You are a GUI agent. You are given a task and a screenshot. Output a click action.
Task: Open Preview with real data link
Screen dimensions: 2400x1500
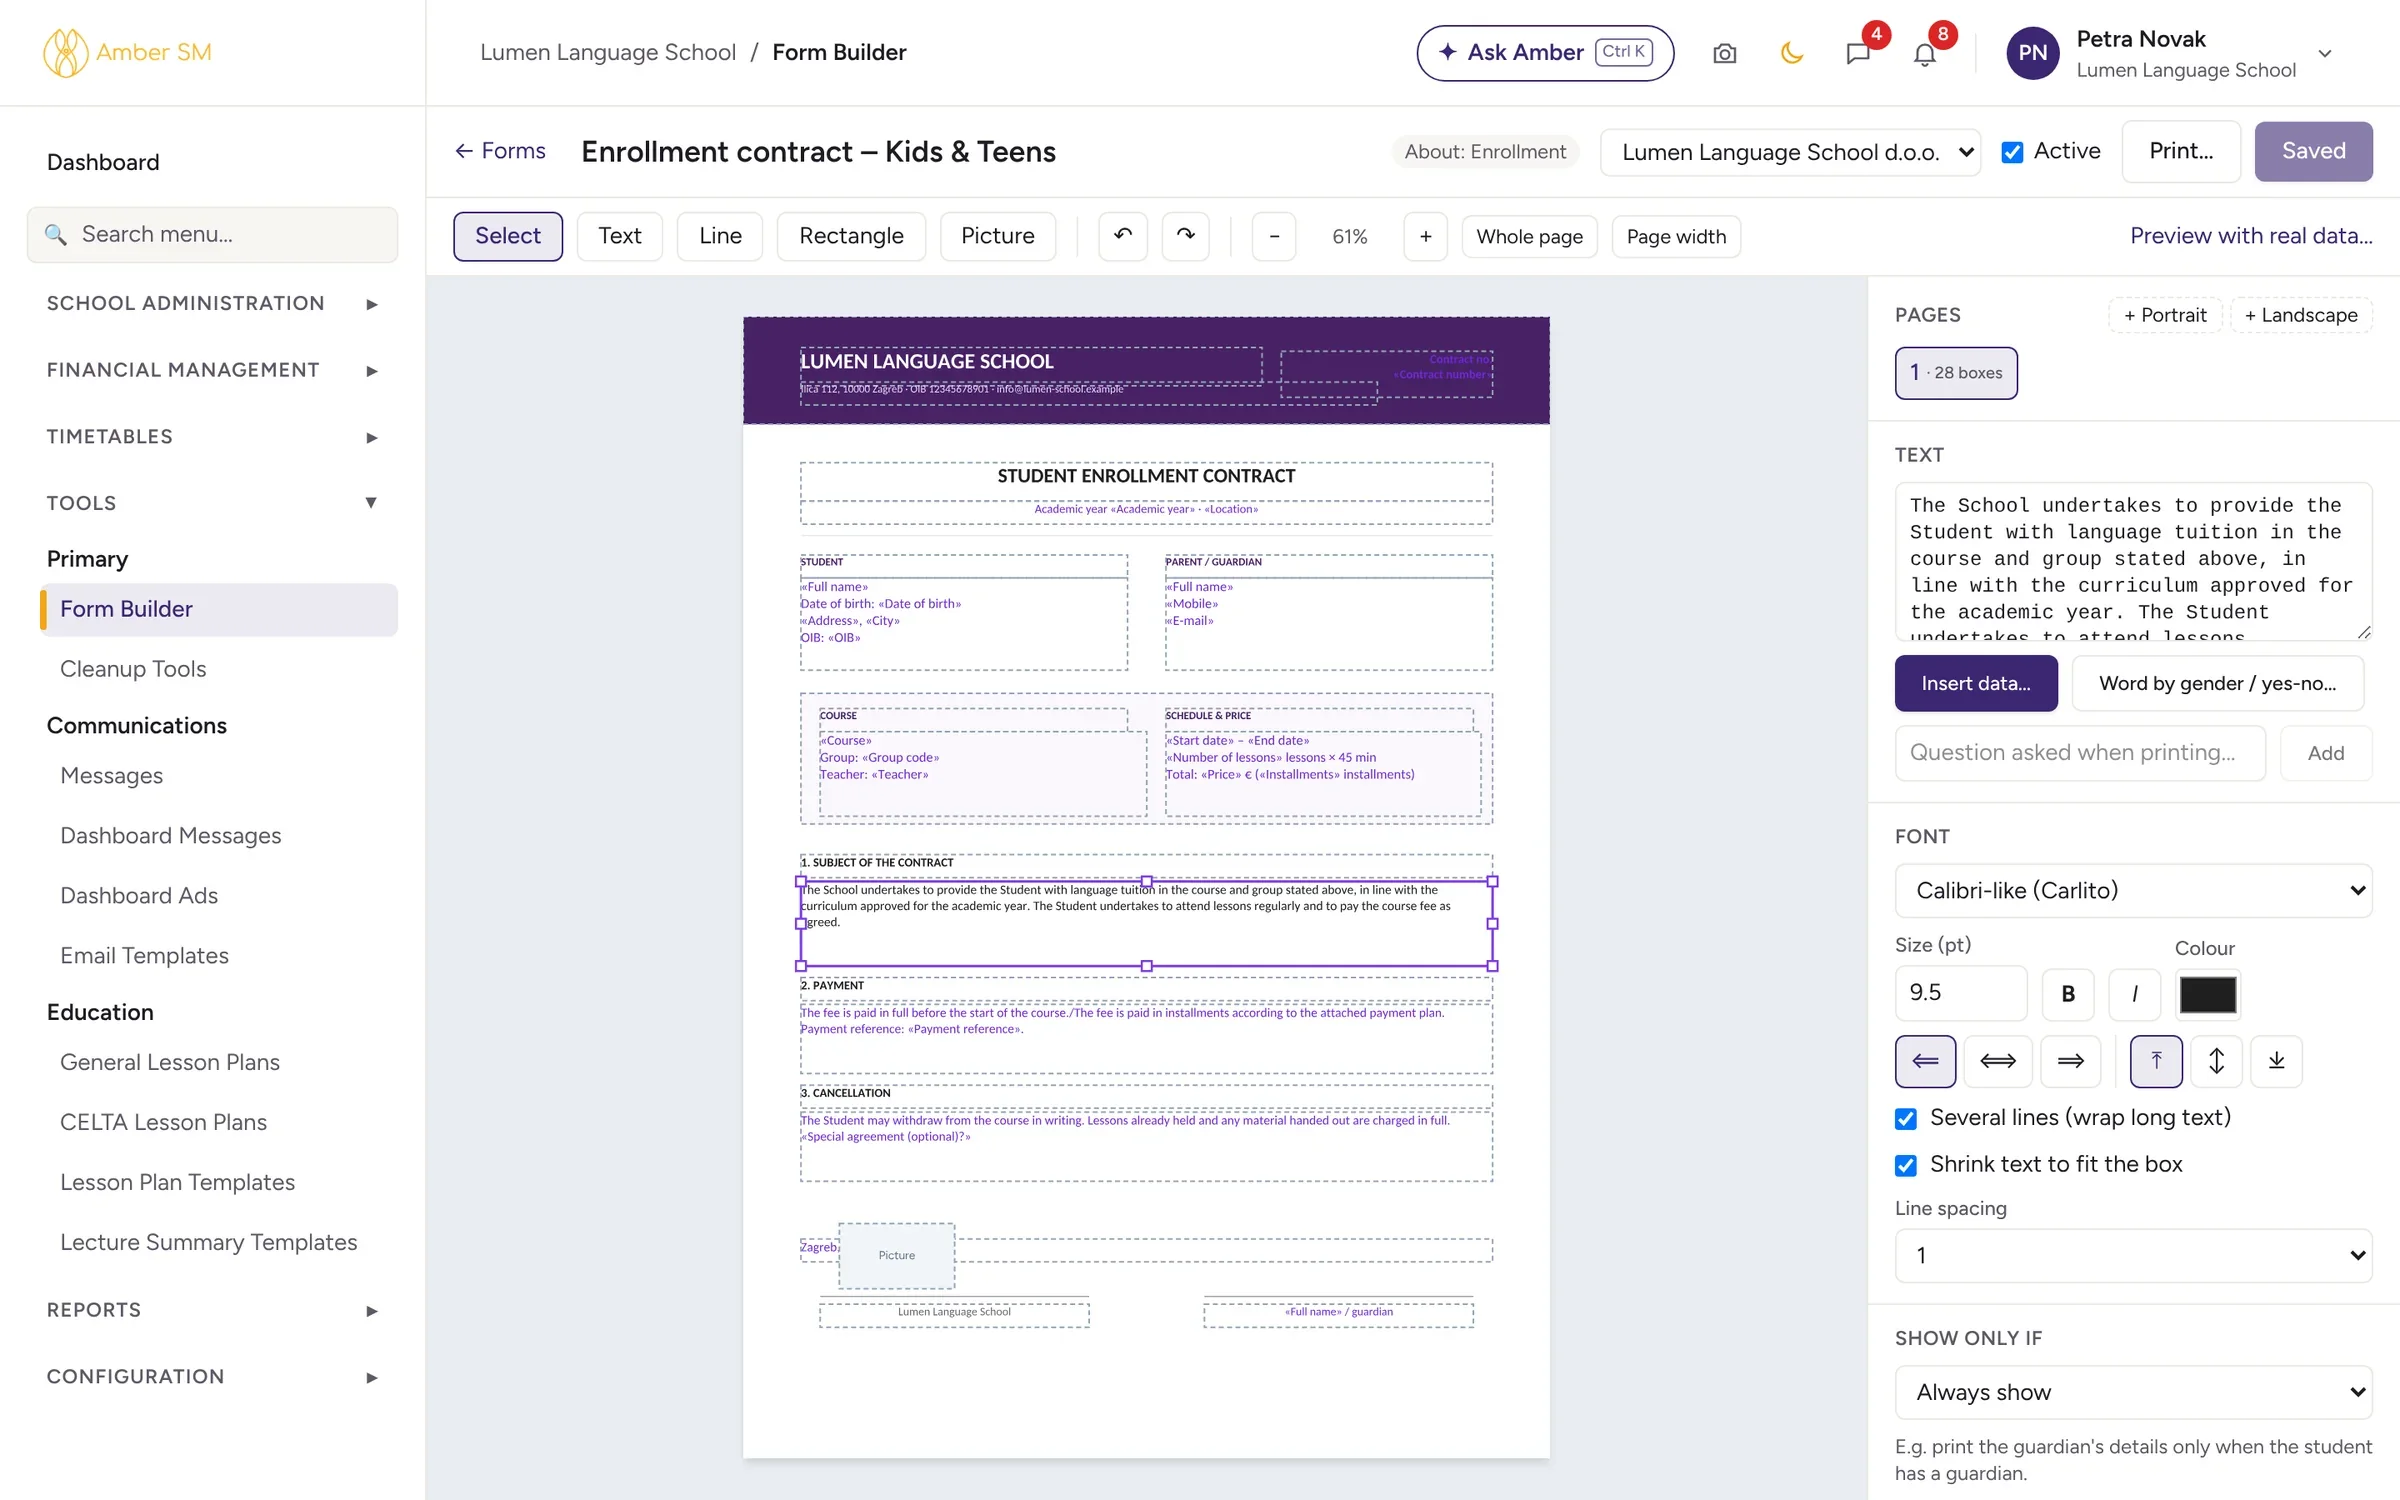tap(2251, 236)
